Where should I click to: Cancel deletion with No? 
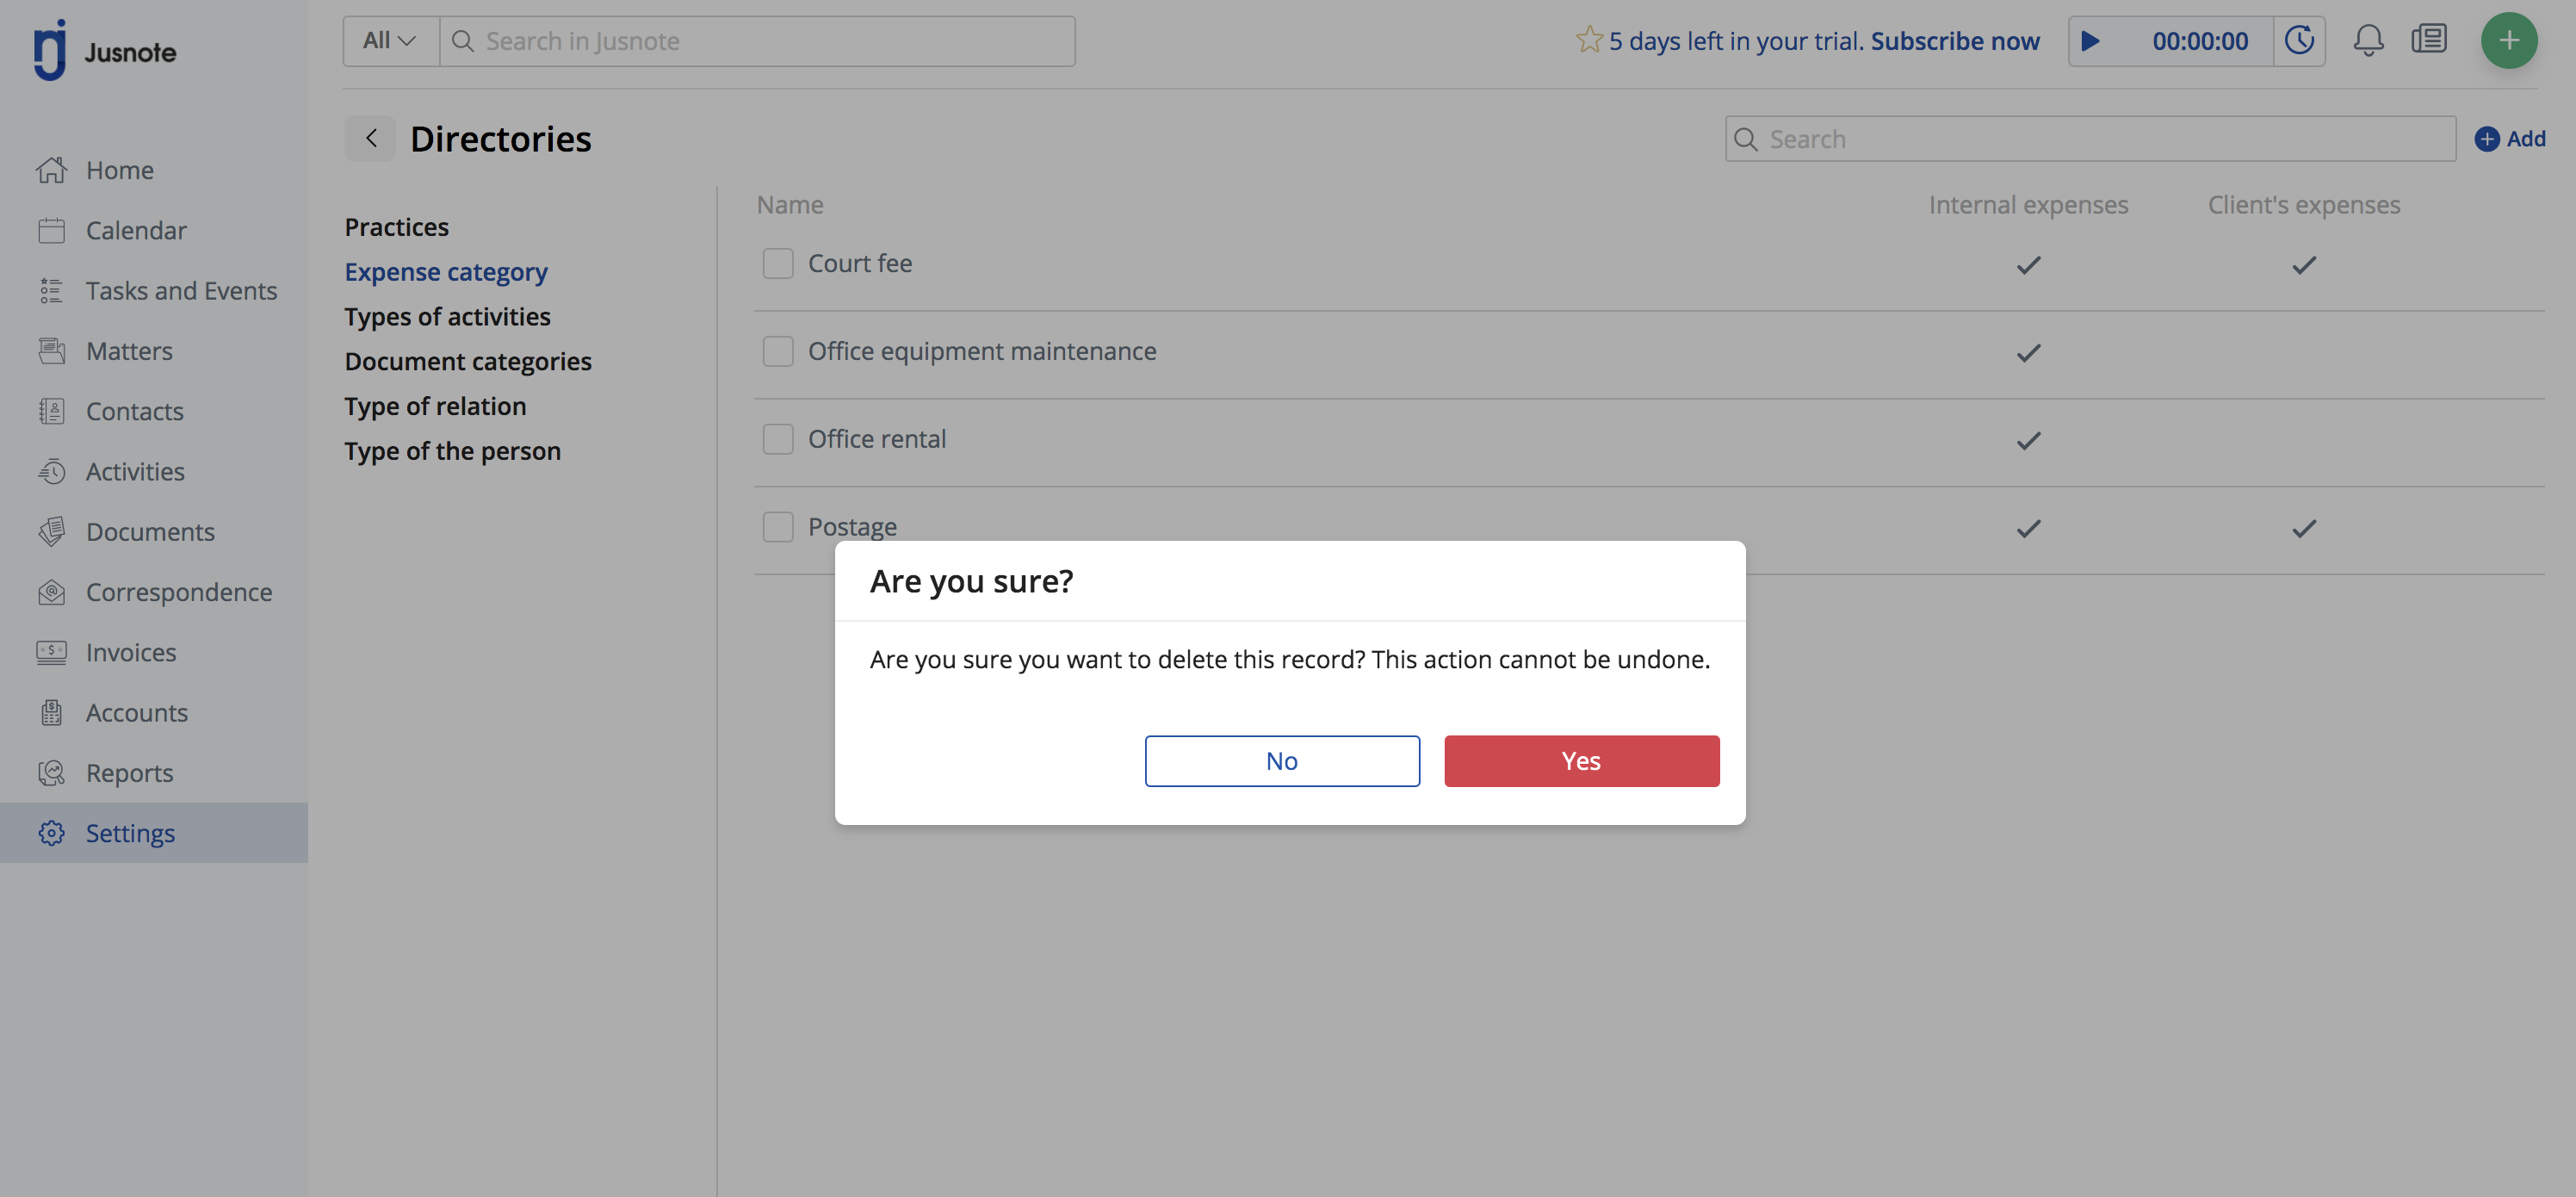coord(1282,761)
